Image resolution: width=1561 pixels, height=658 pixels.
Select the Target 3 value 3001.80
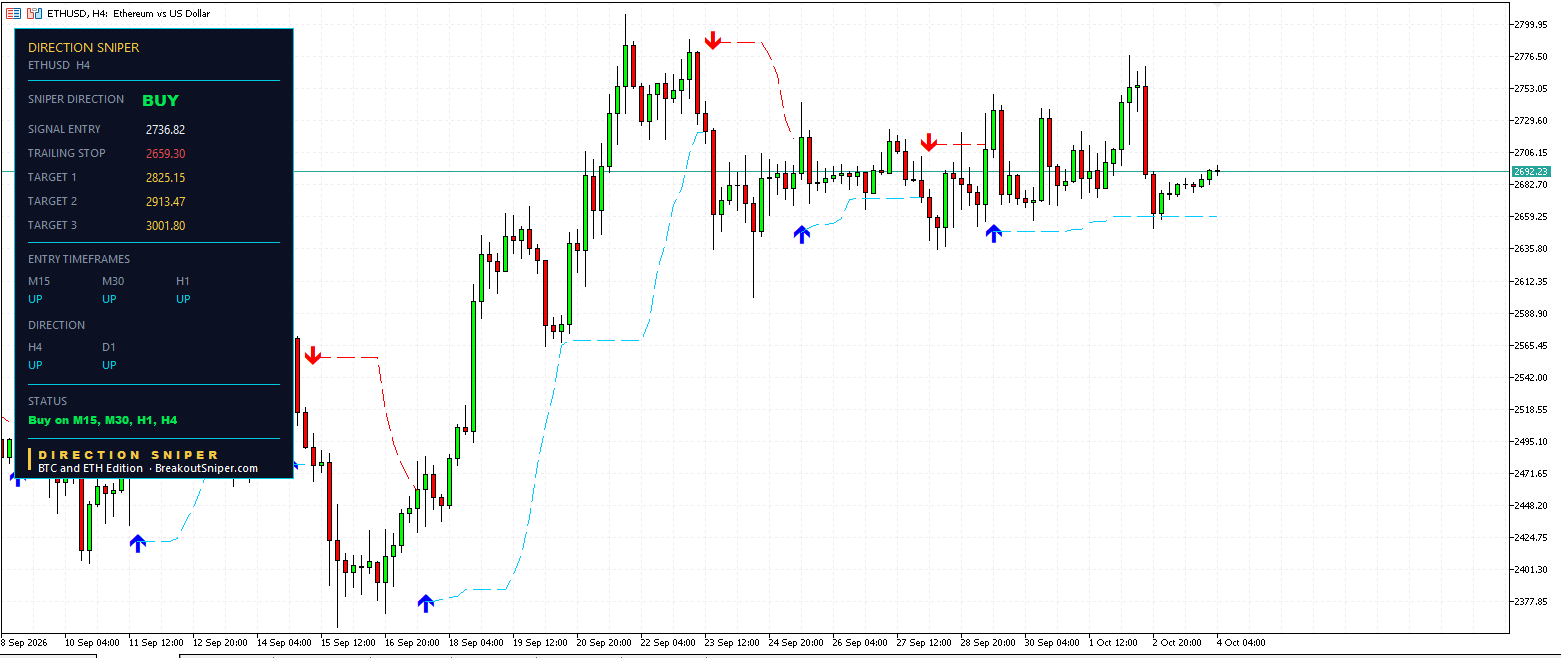165,225
